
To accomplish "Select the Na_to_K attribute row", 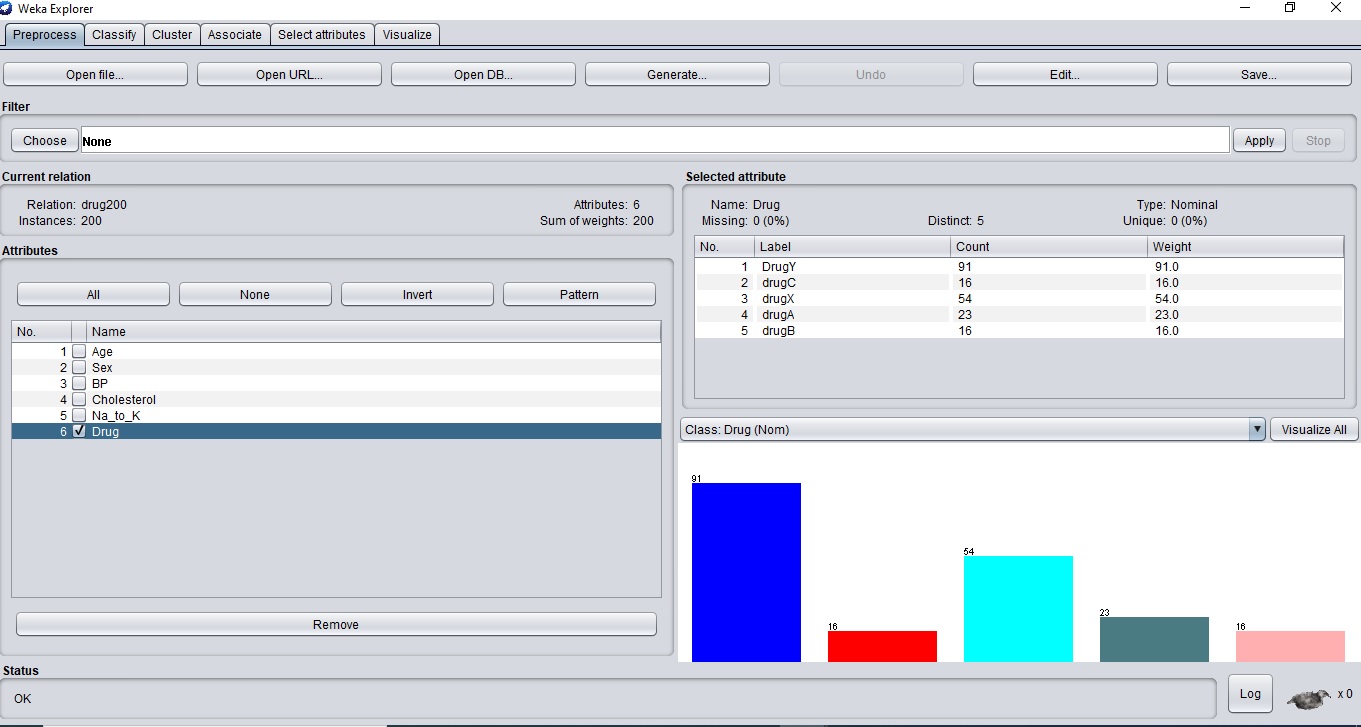I will coord(336,416).
